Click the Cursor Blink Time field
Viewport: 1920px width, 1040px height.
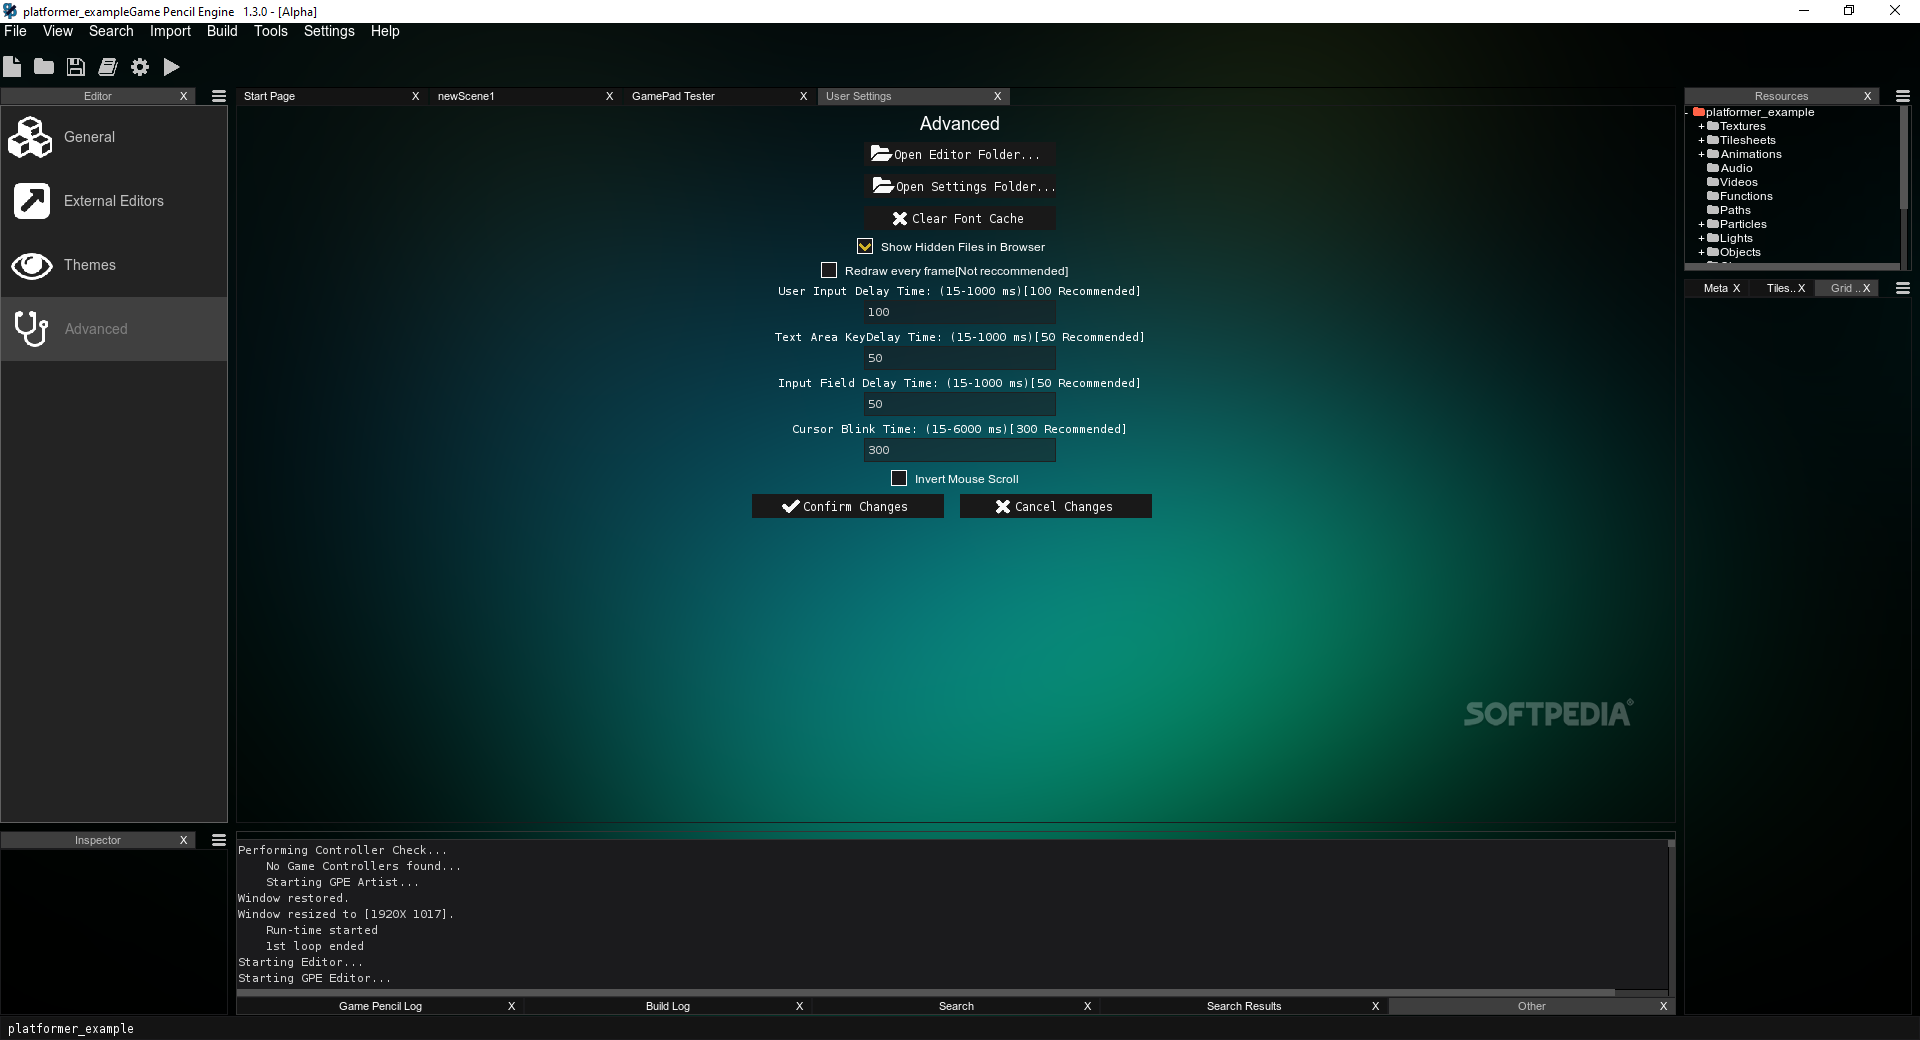959,450
